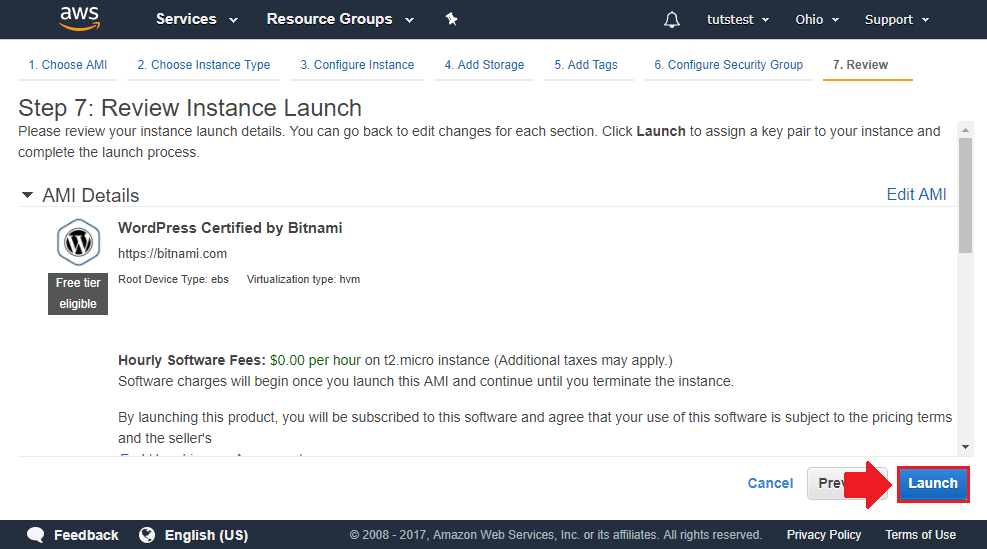Go to 5. Add Tags tab
This screenshot has height=549, width=987.
(585, 65)
